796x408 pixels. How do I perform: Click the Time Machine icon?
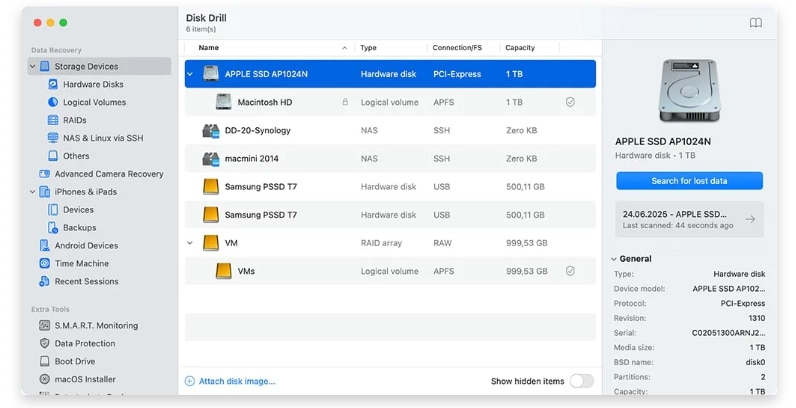[x=45, y=263]
